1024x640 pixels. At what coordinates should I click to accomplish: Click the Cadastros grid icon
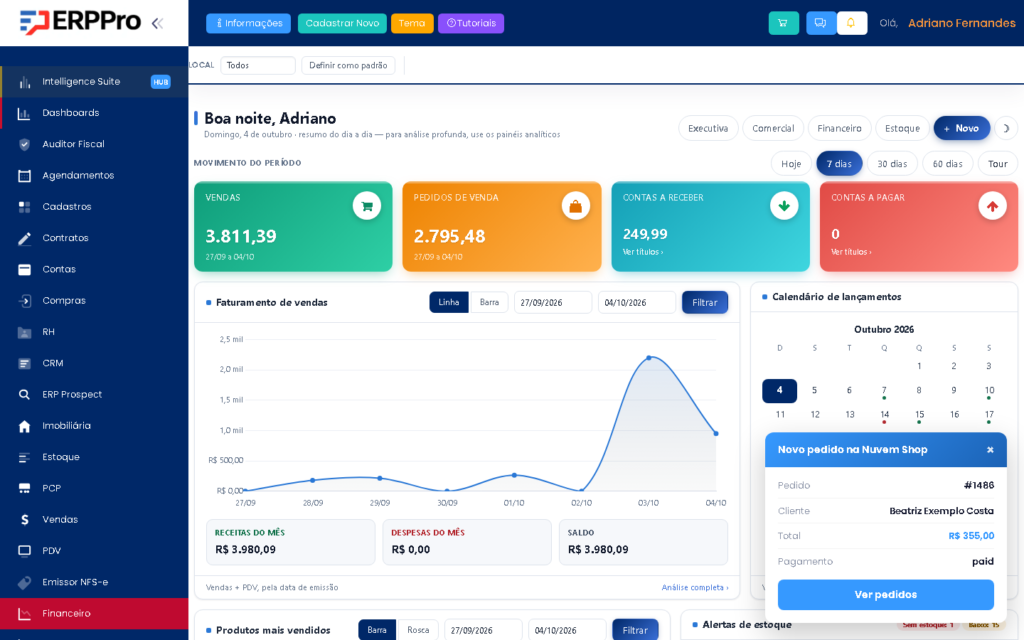coord(24,207)
